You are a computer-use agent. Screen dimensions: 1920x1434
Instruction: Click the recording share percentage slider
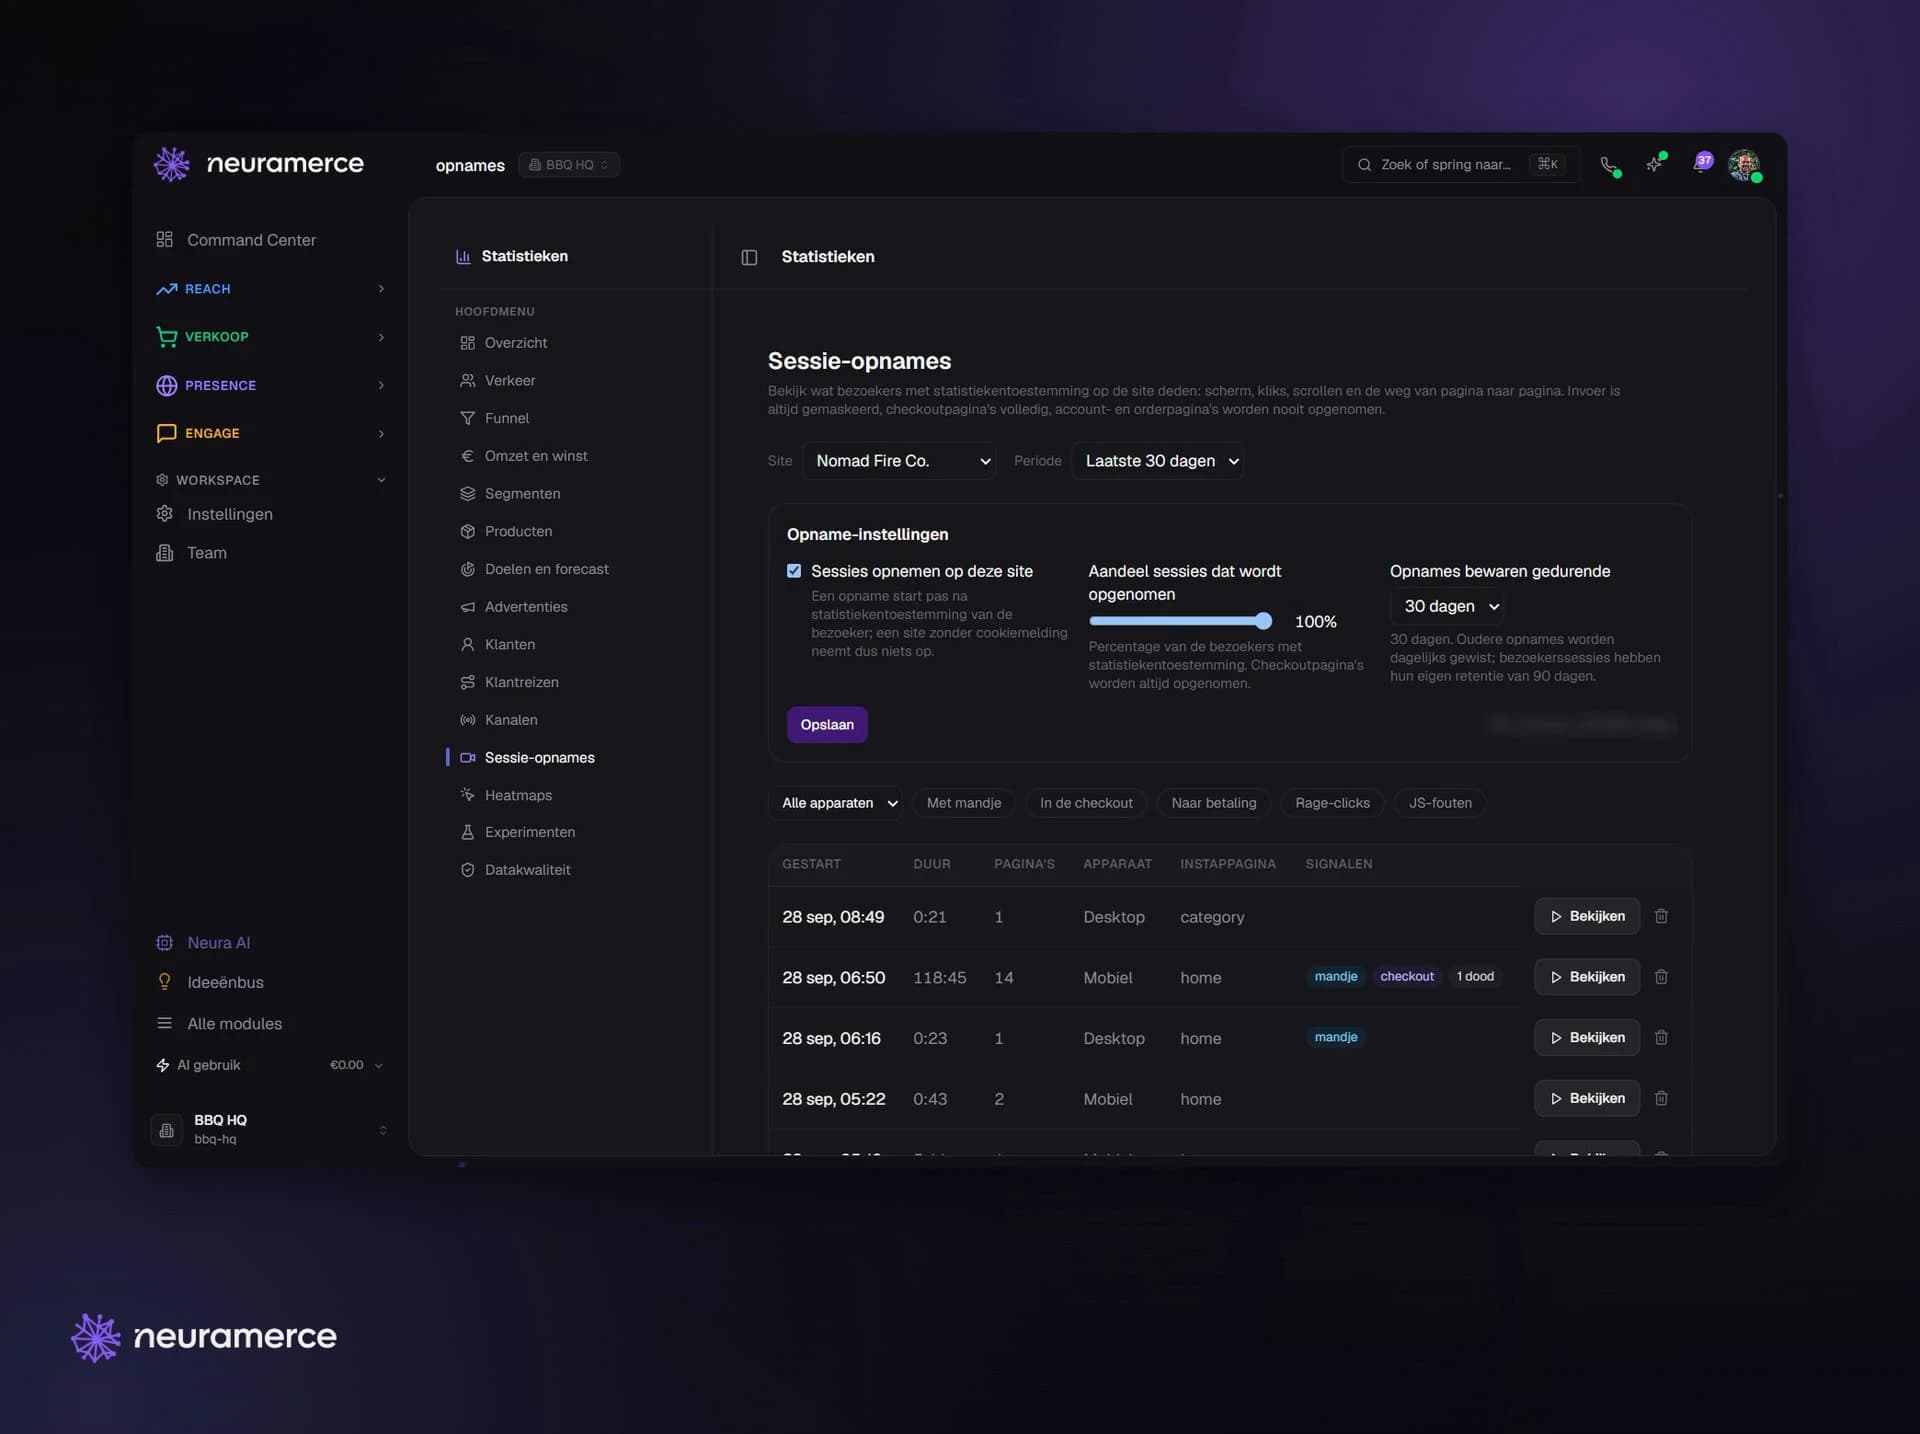pos(1180,621)
